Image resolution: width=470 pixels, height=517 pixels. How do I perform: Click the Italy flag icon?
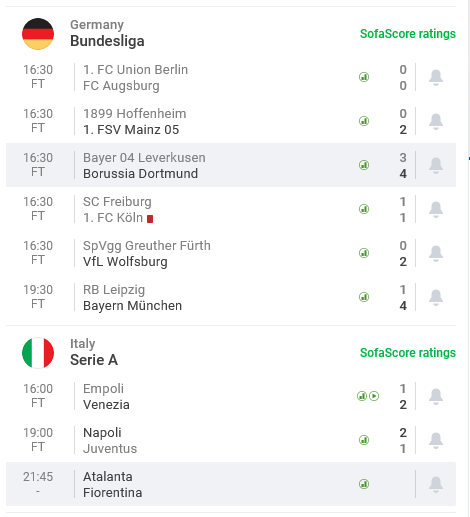click(x=38, y=353)
